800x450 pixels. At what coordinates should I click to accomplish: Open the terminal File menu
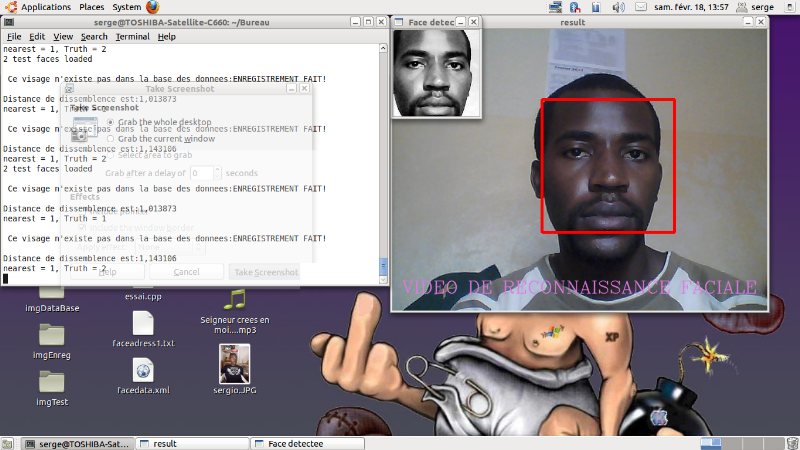pyautogui.click(x=14, y=37)
